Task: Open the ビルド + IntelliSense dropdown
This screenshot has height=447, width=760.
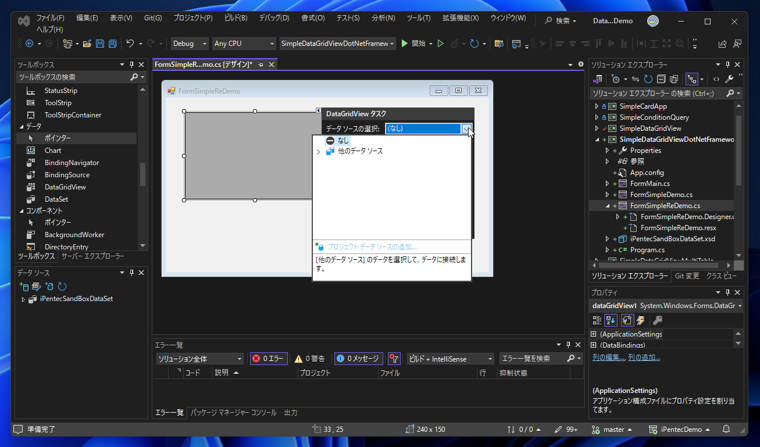Action: pos(450,359)
